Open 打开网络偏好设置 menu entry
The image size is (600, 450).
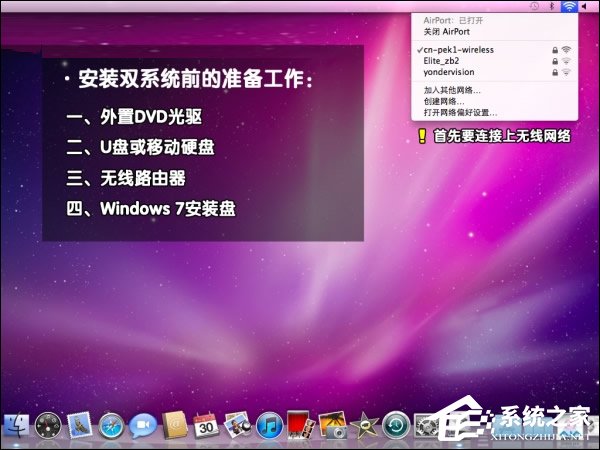pyautogui.click(x=461, y=112)
